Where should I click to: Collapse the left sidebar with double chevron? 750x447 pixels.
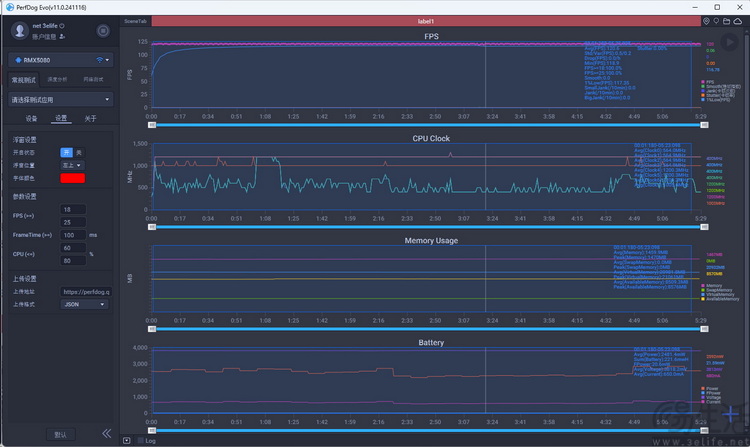pyautogui.click(x=107, y=433)
